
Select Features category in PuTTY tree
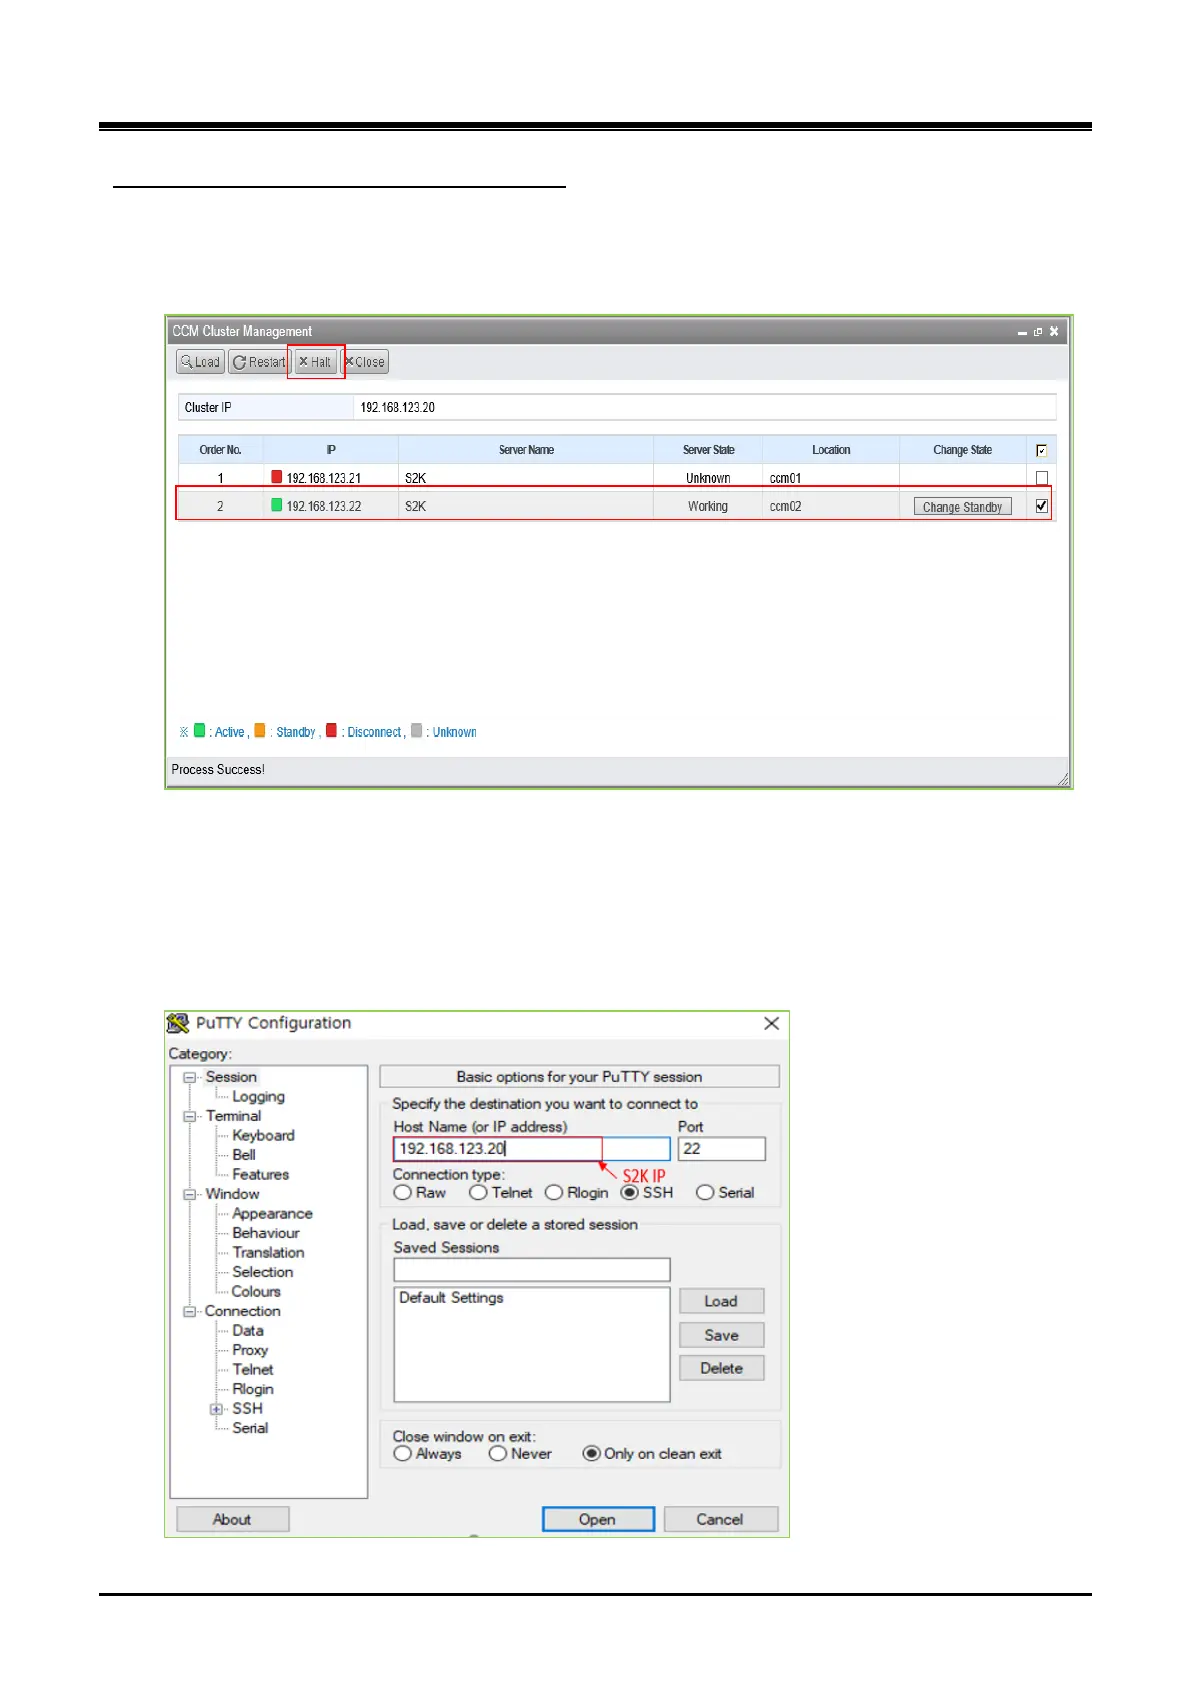point(260,1175)
